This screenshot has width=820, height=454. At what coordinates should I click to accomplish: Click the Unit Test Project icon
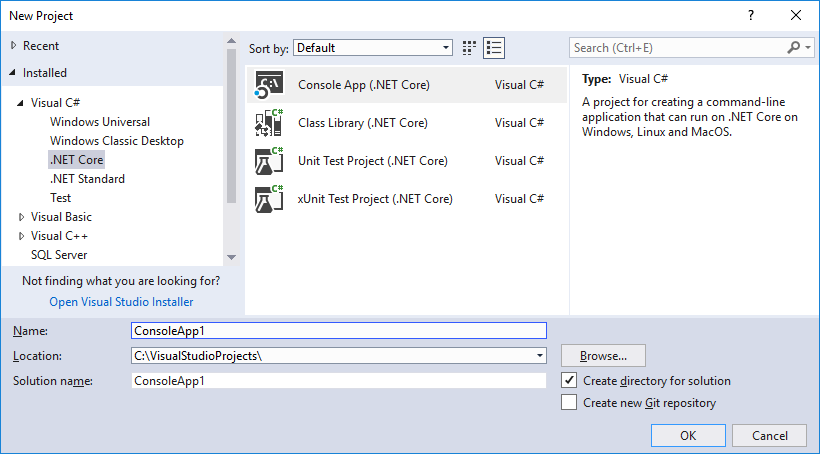click(269, 161)
